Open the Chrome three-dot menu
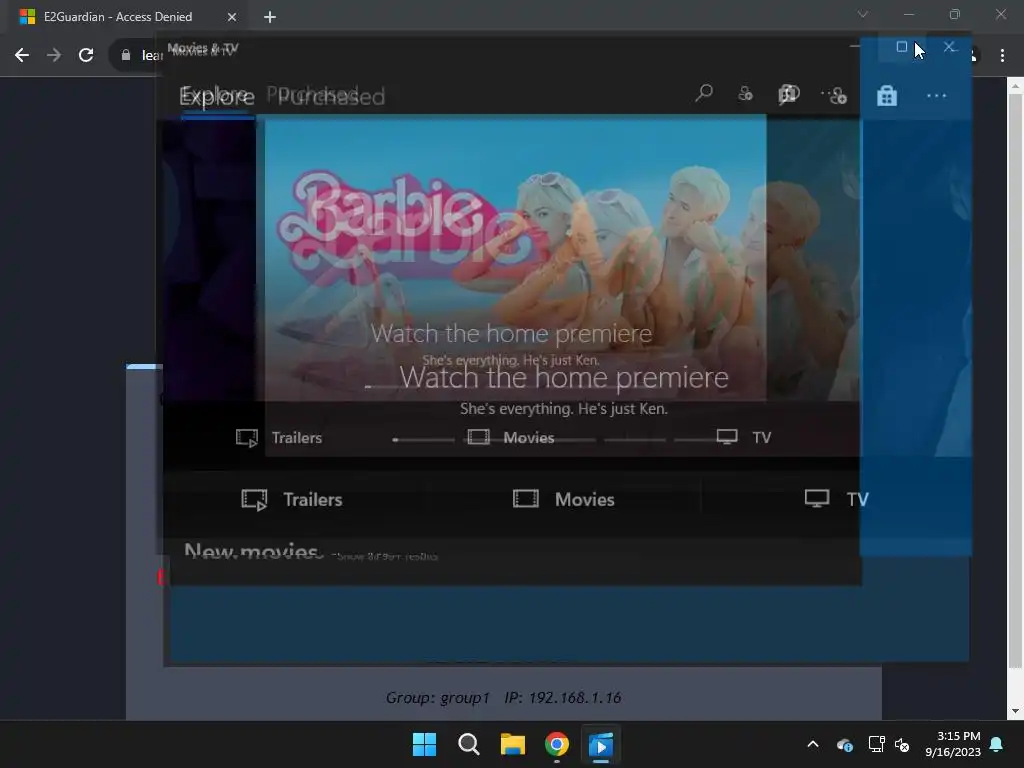The image size is (1024, 768). pos(1002,56)
